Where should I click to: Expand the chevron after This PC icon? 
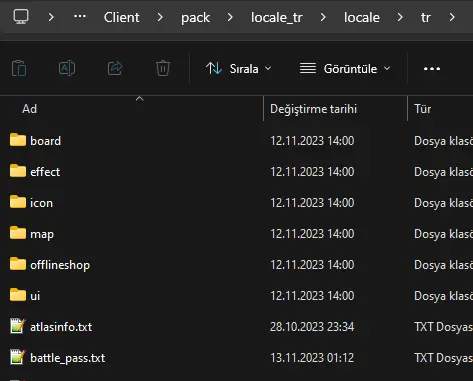coord(51,17)
